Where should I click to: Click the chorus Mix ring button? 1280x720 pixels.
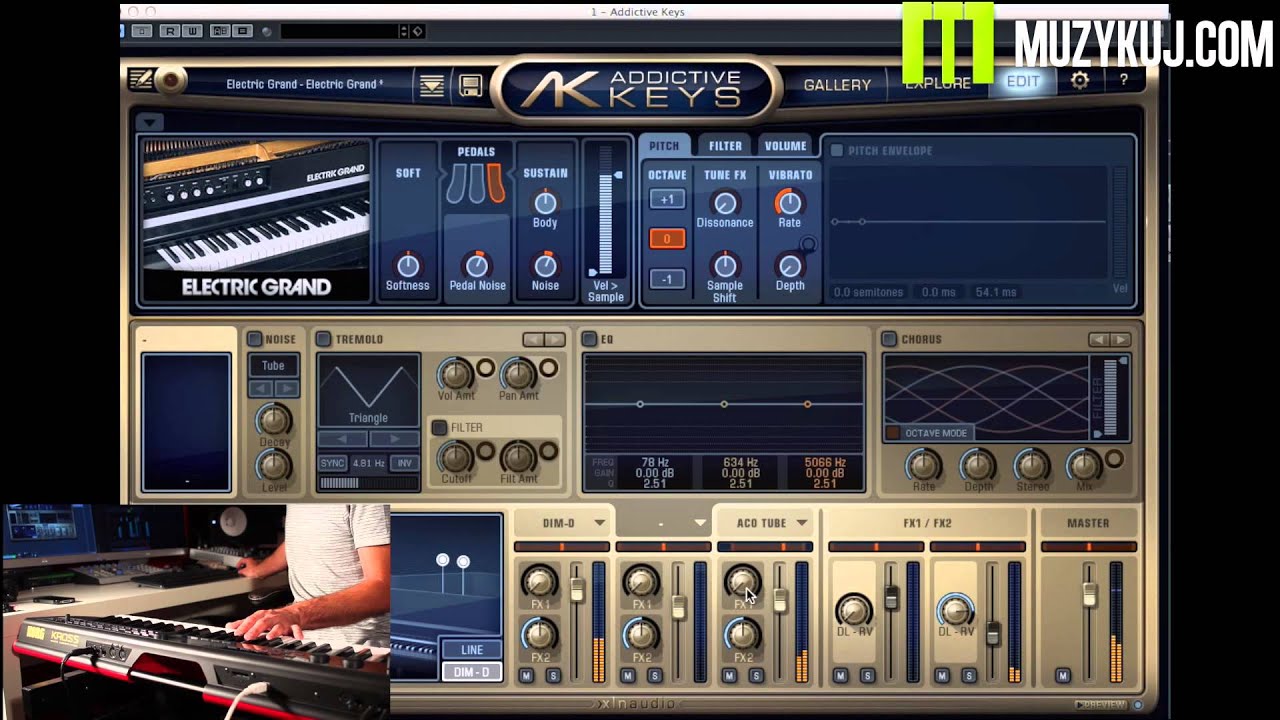point(1113,459)
